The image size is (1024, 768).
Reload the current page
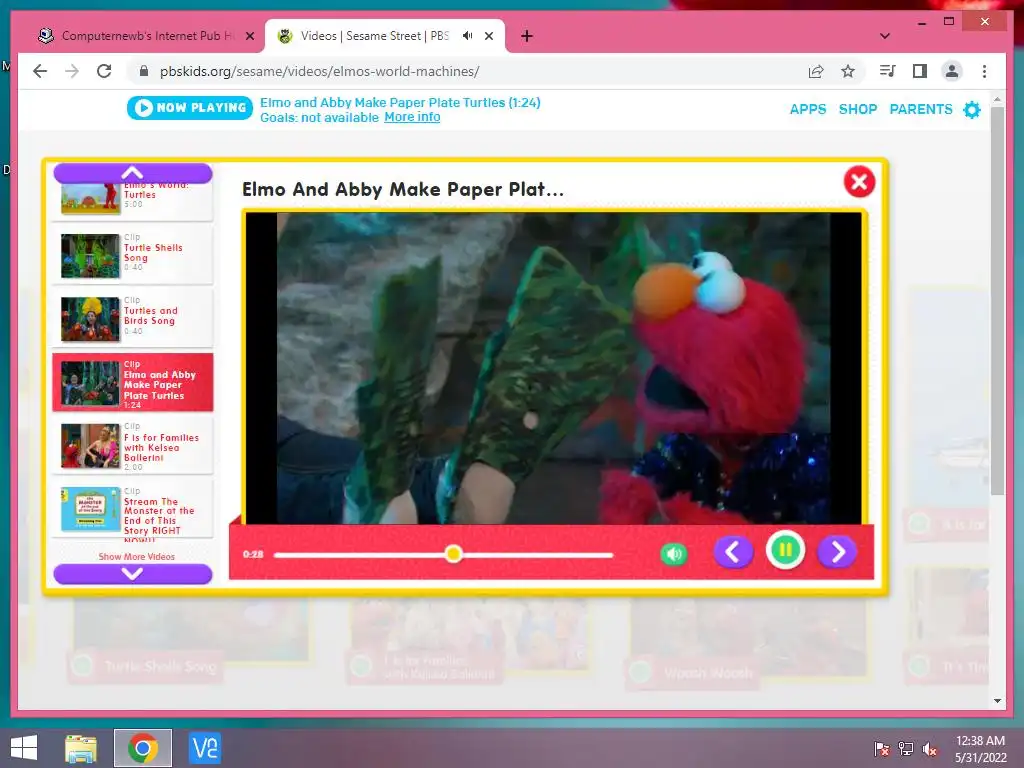(x=104, y=71)
